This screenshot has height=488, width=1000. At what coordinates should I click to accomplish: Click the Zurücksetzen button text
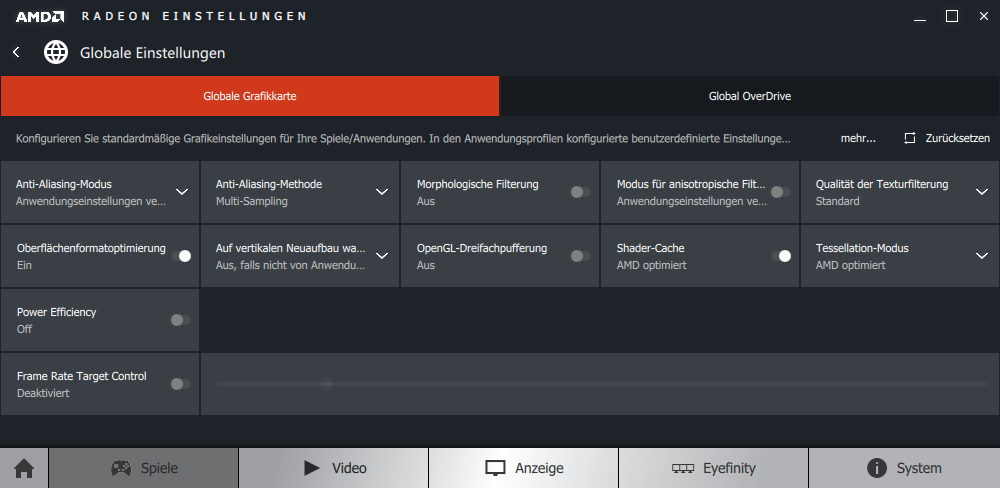pos(958,138)
